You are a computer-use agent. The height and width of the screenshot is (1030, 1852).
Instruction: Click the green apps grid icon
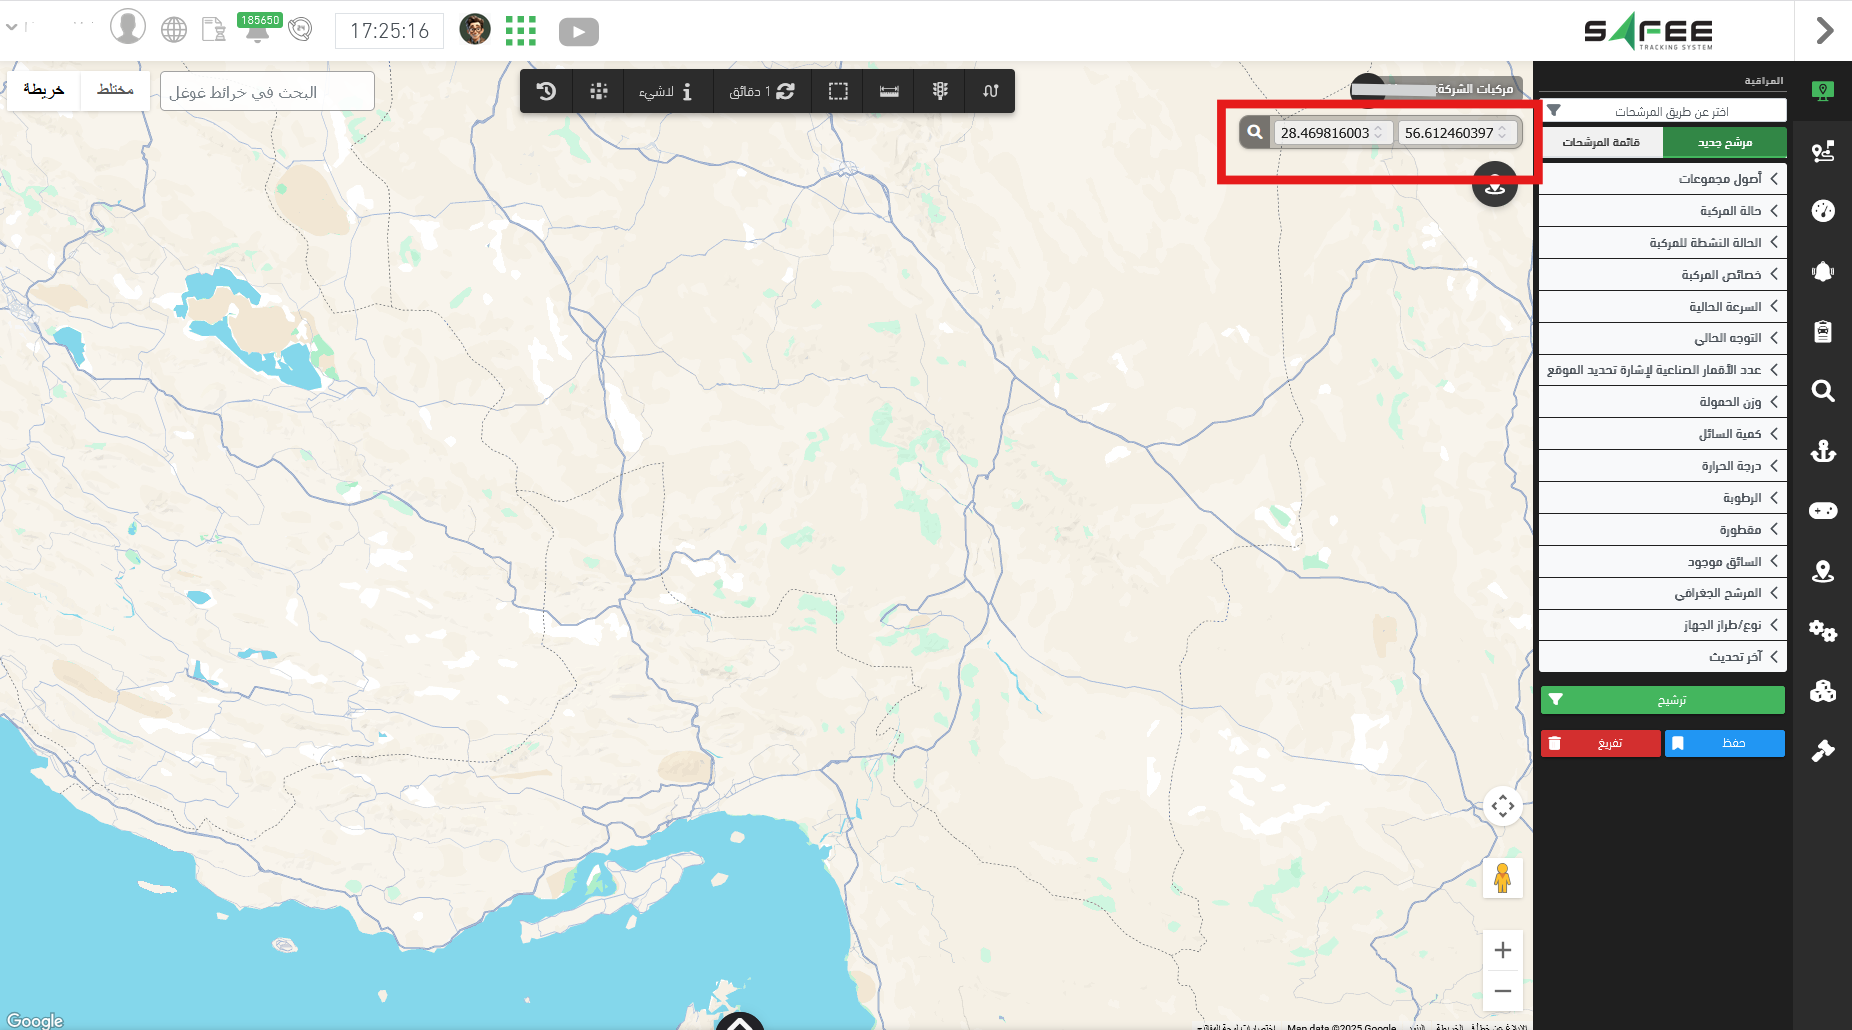click(x=520, y=31)
